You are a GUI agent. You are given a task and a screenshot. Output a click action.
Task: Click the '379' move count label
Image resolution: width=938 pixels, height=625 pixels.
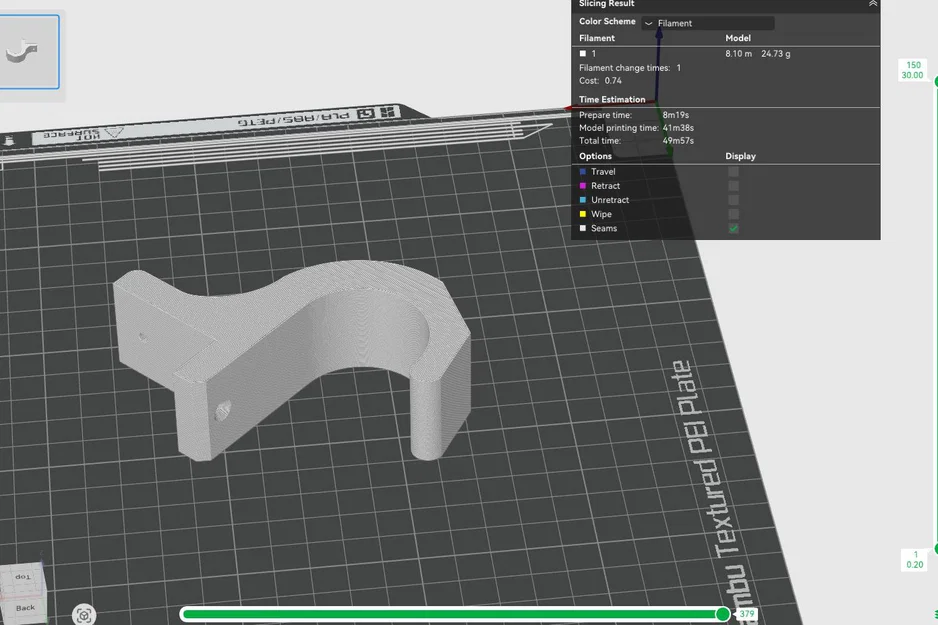click(747, 614)
